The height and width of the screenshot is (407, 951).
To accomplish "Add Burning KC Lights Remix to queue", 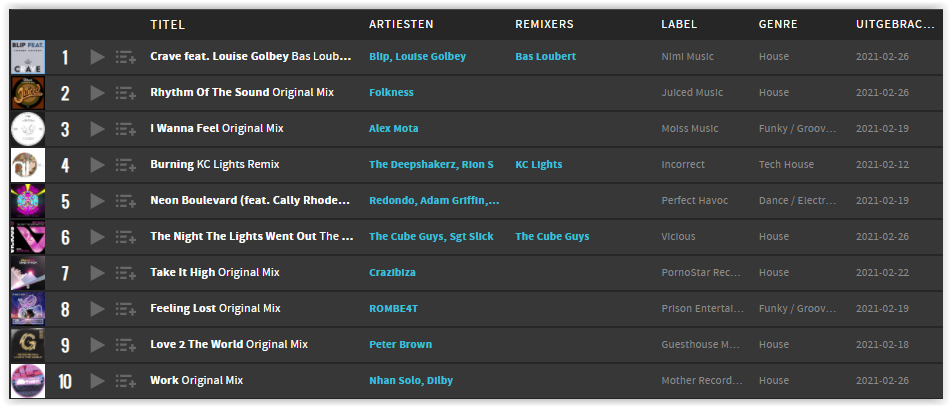I will click(126, 165).
